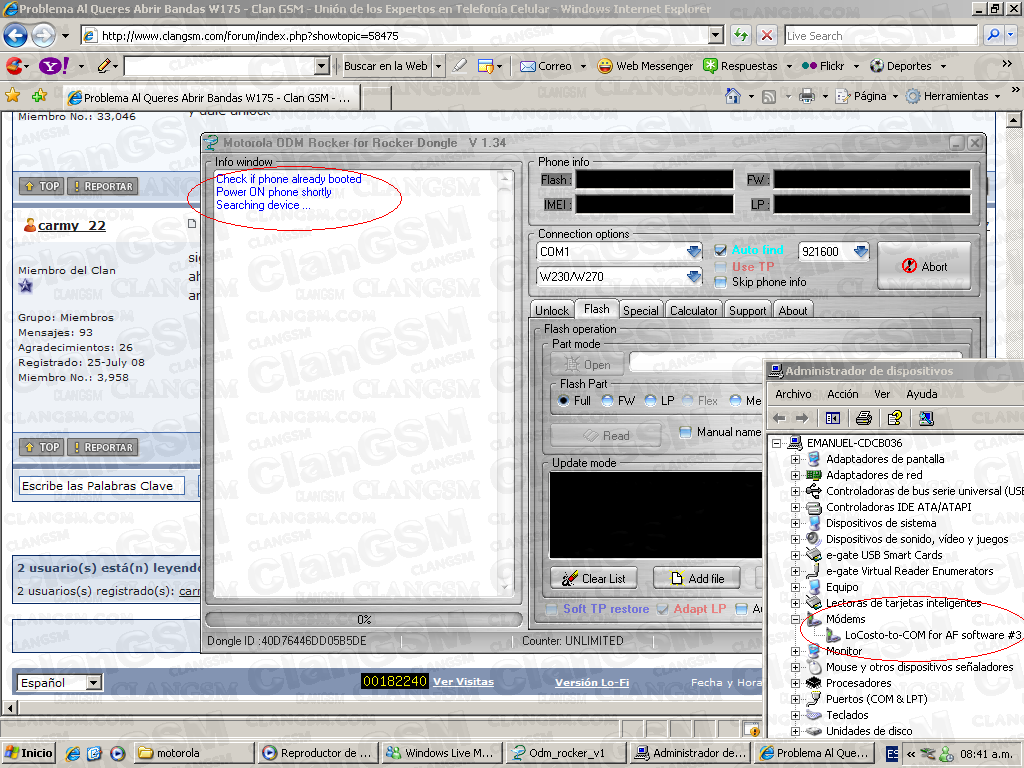This screenshot has width=1024, height=768.
Task: Click the Clear List button
Action: tap(596, 579)
